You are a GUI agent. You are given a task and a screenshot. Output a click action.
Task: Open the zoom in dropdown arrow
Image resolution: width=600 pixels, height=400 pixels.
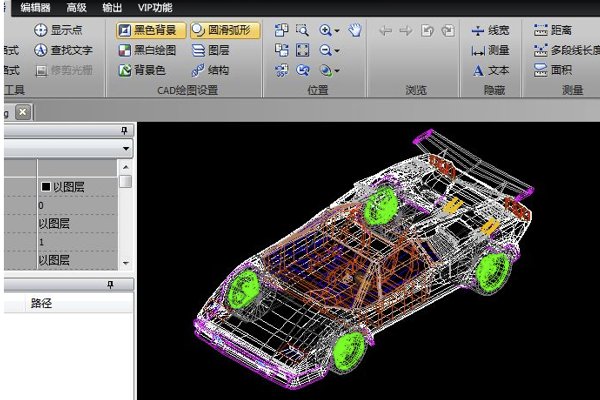337,31
